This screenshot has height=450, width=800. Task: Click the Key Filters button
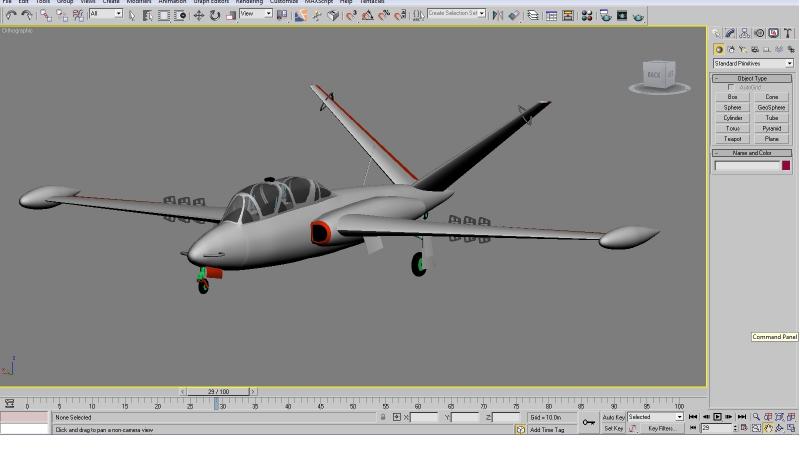coord(661,429)
